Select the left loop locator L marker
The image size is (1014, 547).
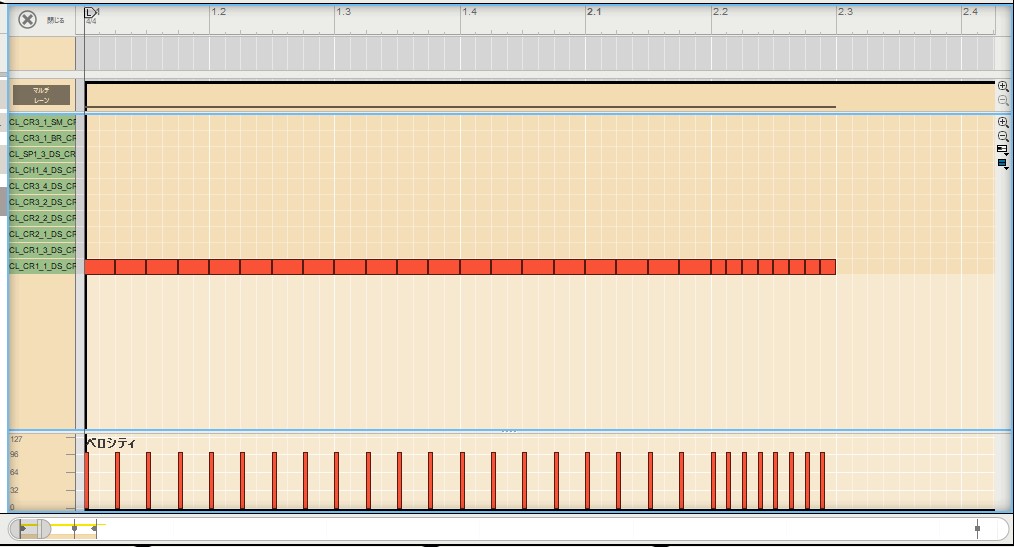tap(90, 12)
